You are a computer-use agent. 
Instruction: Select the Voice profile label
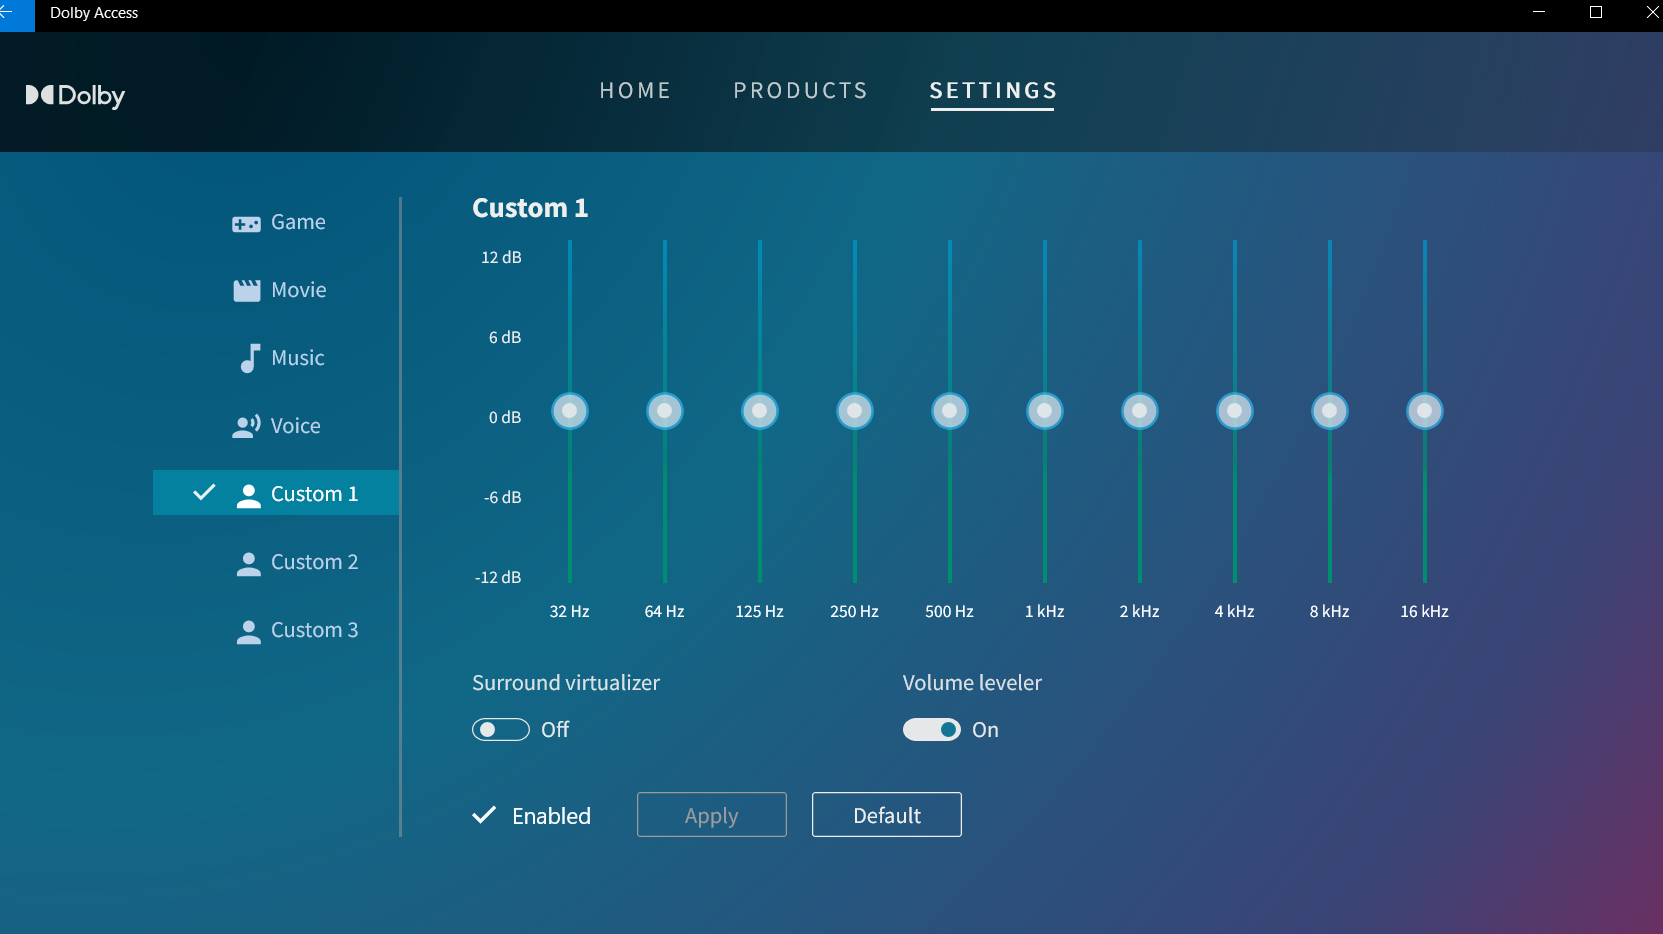pyautogui.click(x=296, y=426)
